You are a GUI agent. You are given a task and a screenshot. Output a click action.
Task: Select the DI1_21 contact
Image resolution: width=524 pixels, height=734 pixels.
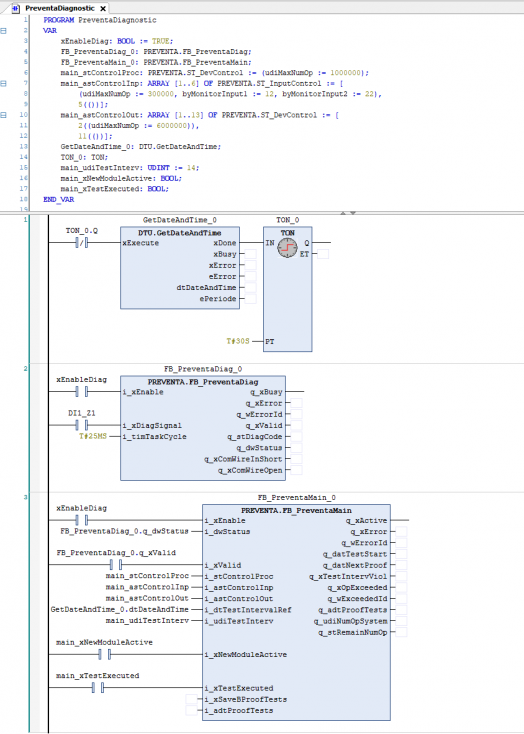[x=81, y=425]
